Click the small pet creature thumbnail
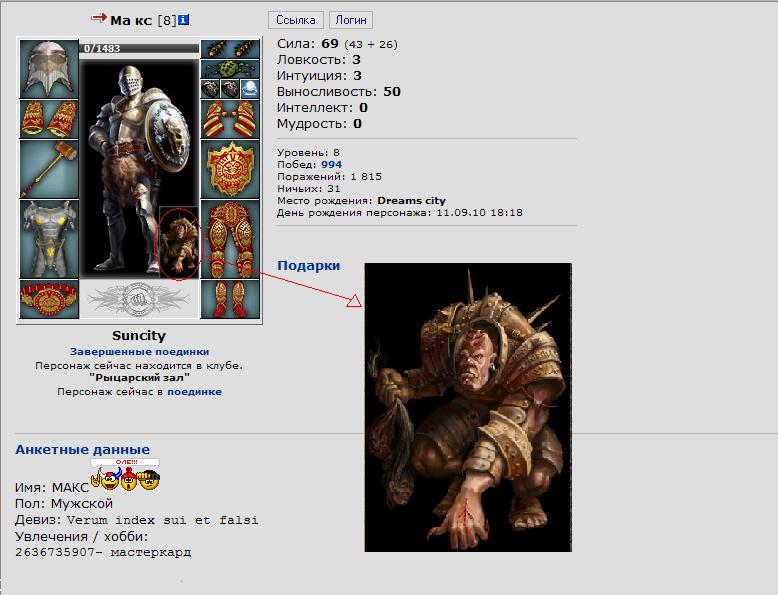Image resolution: width=778 pixels, height=595 pixels. point(179,243)
